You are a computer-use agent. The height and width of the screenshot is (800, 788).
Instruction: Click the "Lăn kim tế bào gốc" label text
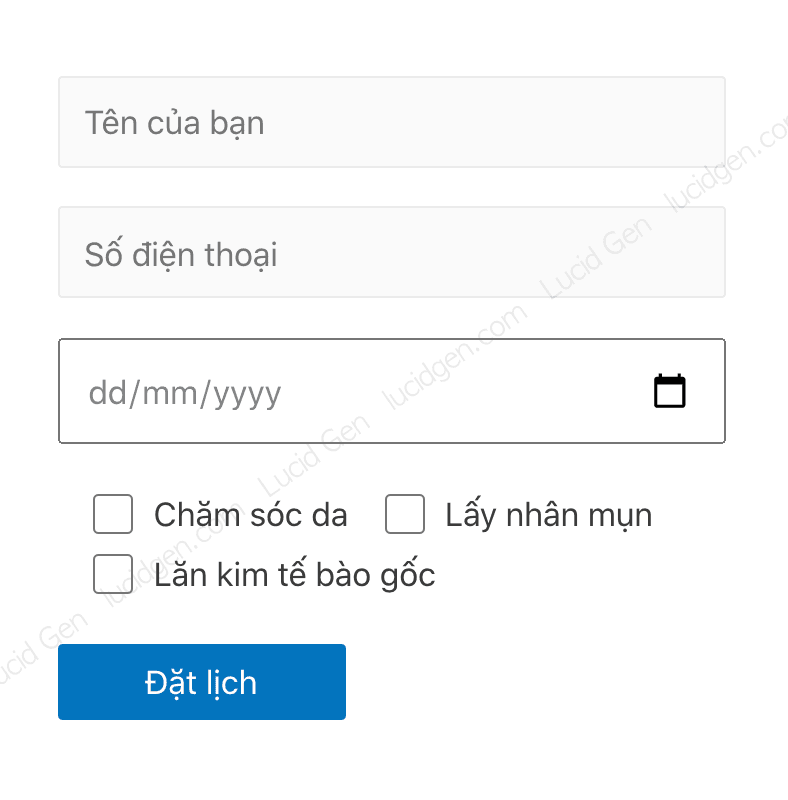tap(294, 575)
